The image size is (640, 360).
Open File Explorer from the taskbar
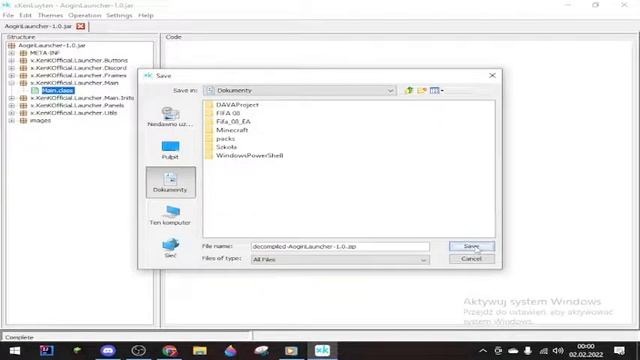pos(200,351)
